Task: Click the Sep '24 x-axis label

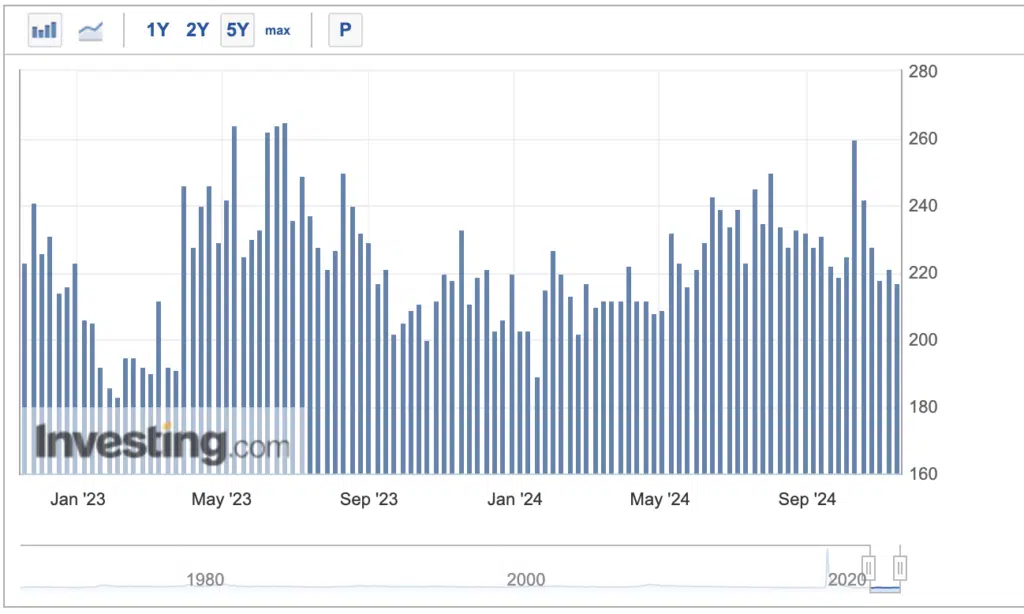Action: coord(807,499)
